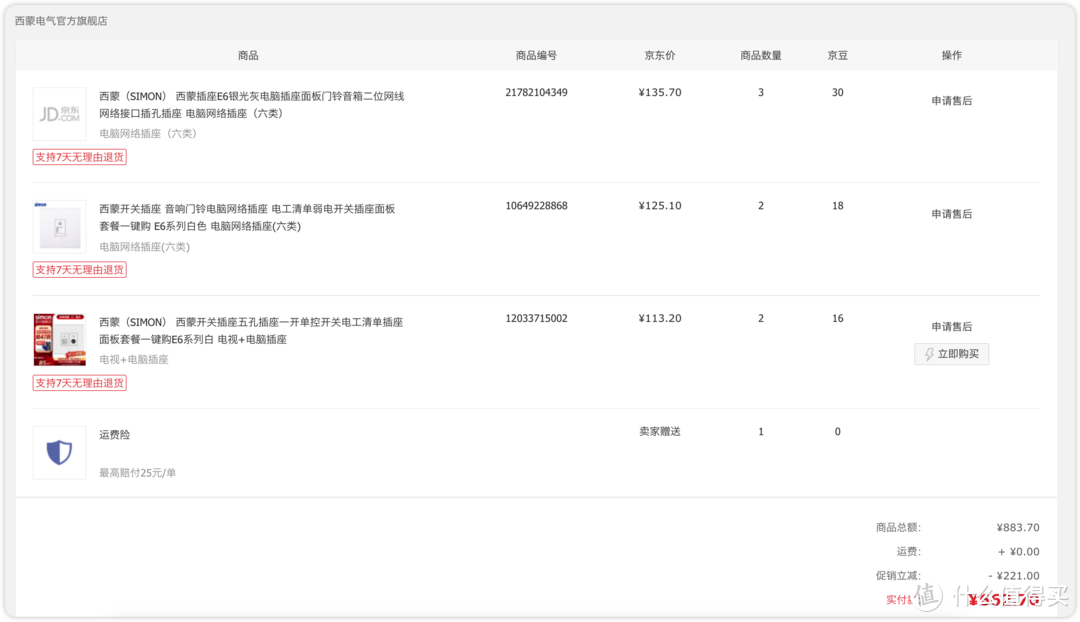Select the shipping fee + ¥0.00
The height and width of the screenshot is (622, 1080).
coord(1019,552)
